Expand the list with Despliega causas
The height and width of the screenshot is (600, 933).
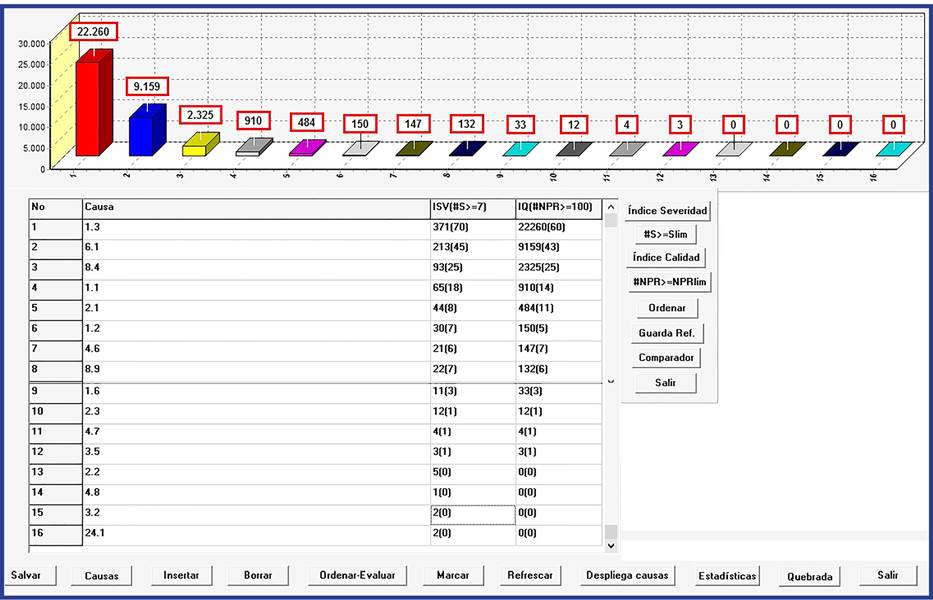coord(627,576)
